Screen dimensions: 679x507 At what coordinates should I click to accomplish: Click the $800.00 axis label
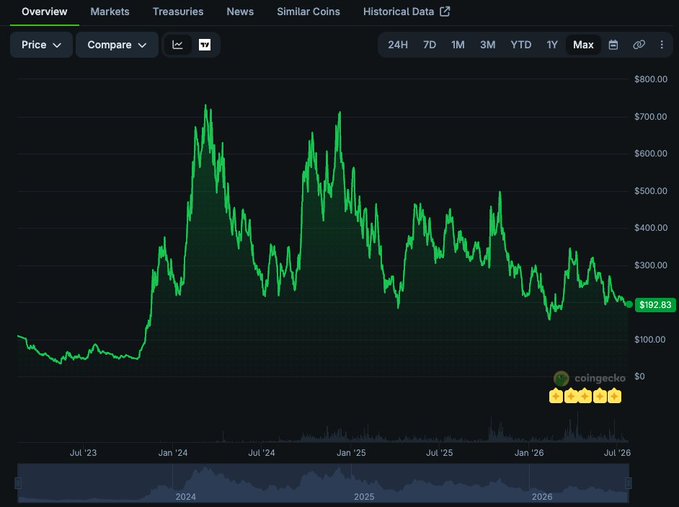click(650, 79)
